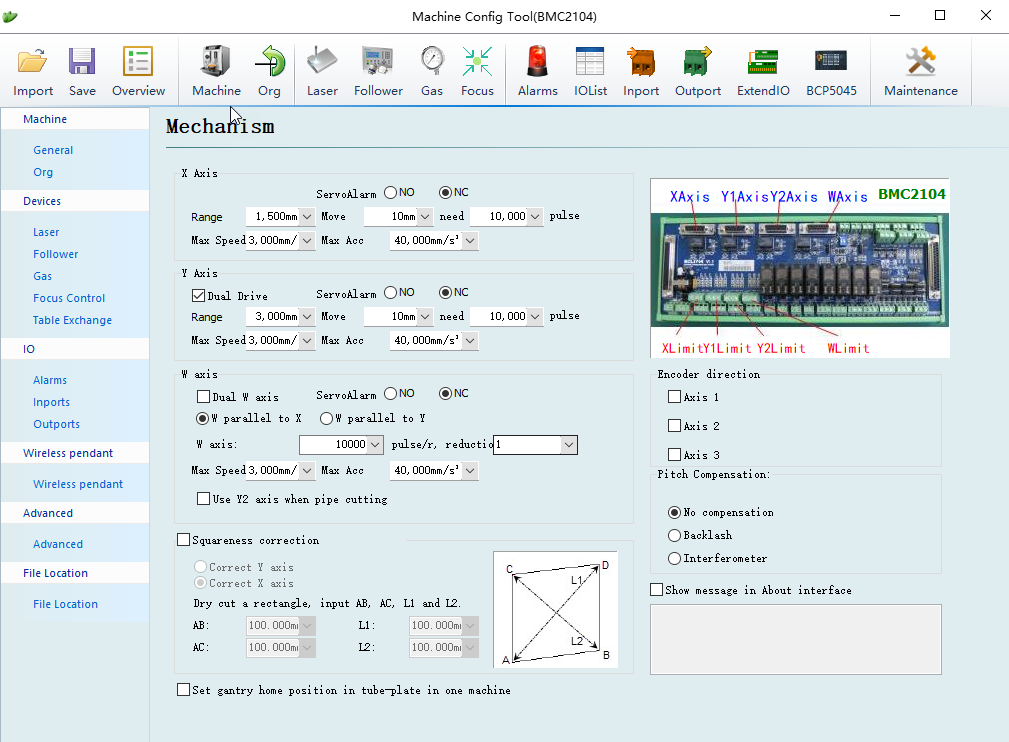Expand the X Axis Range dropdown

(x=307, y=217)
